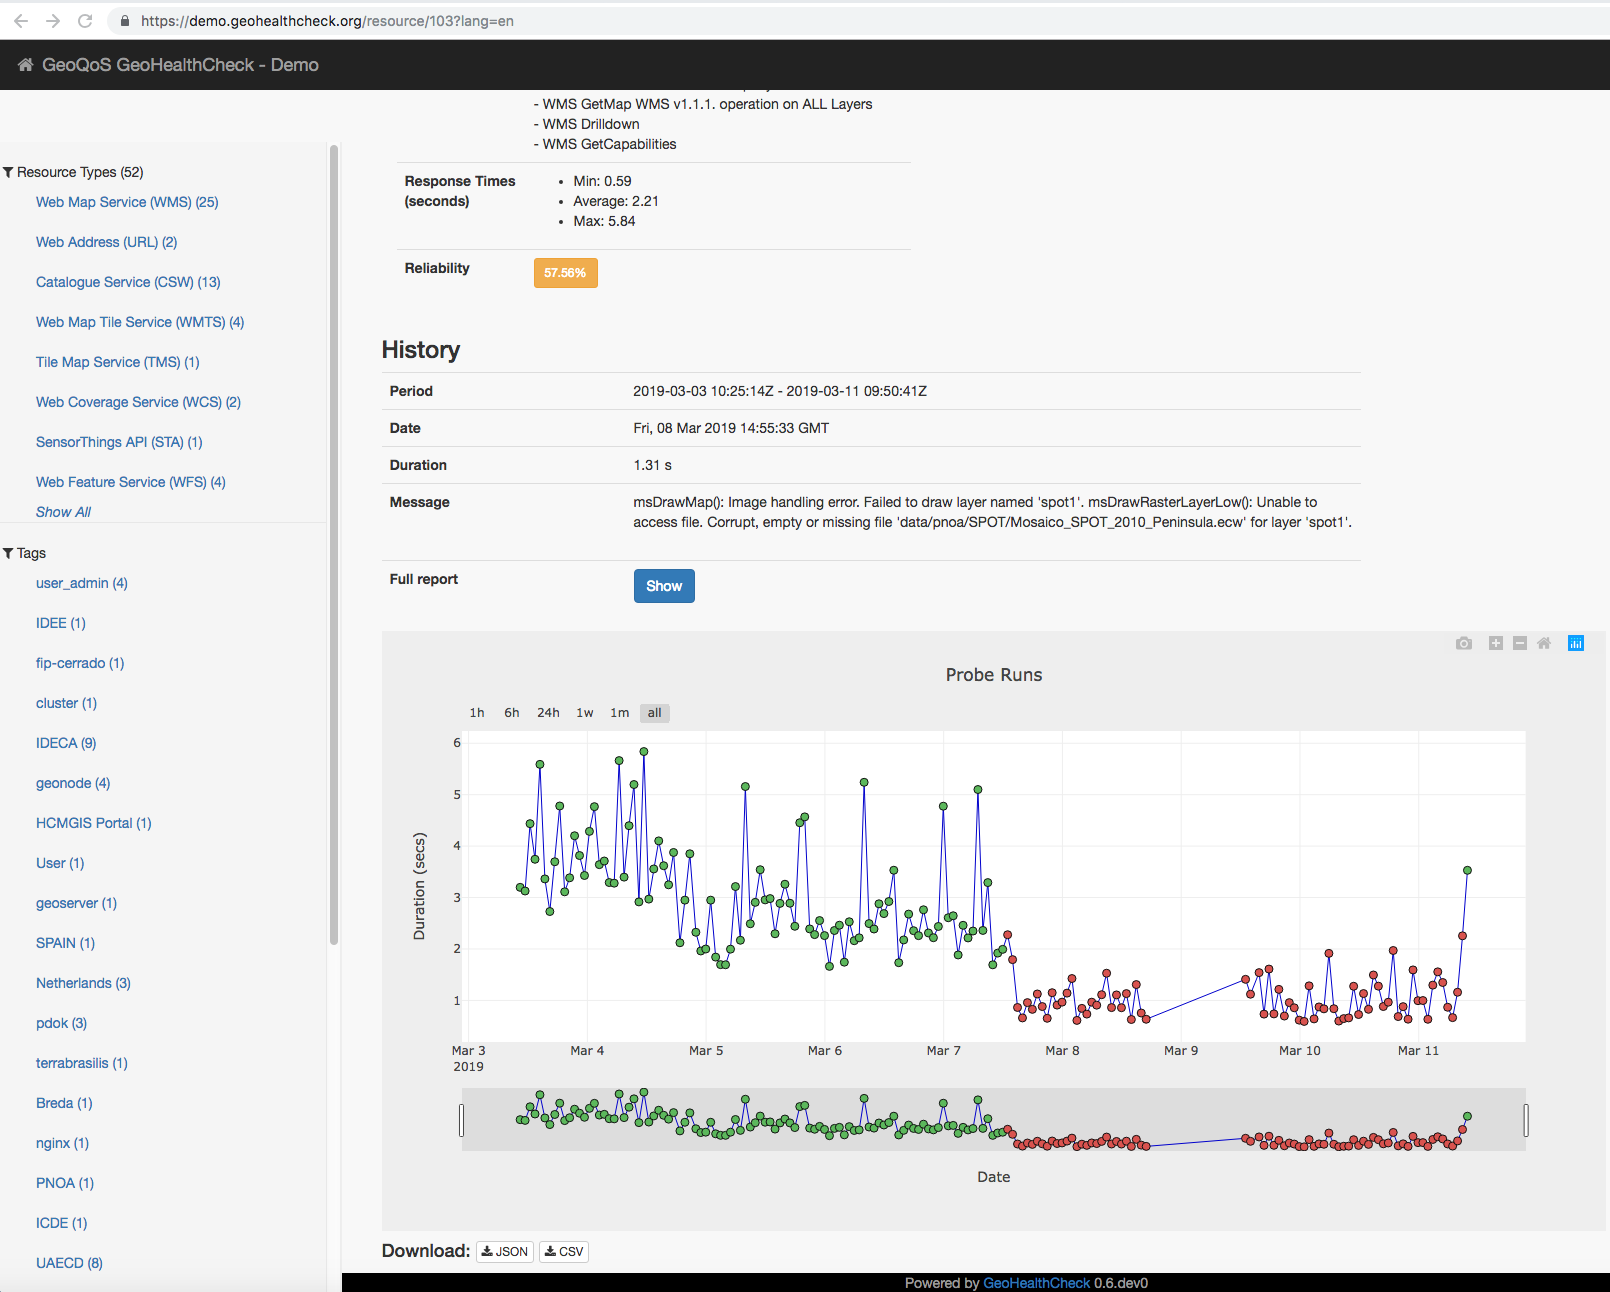Select the 24h range on the chart
Viewport: 1610px width, 1292px height.
548,713
